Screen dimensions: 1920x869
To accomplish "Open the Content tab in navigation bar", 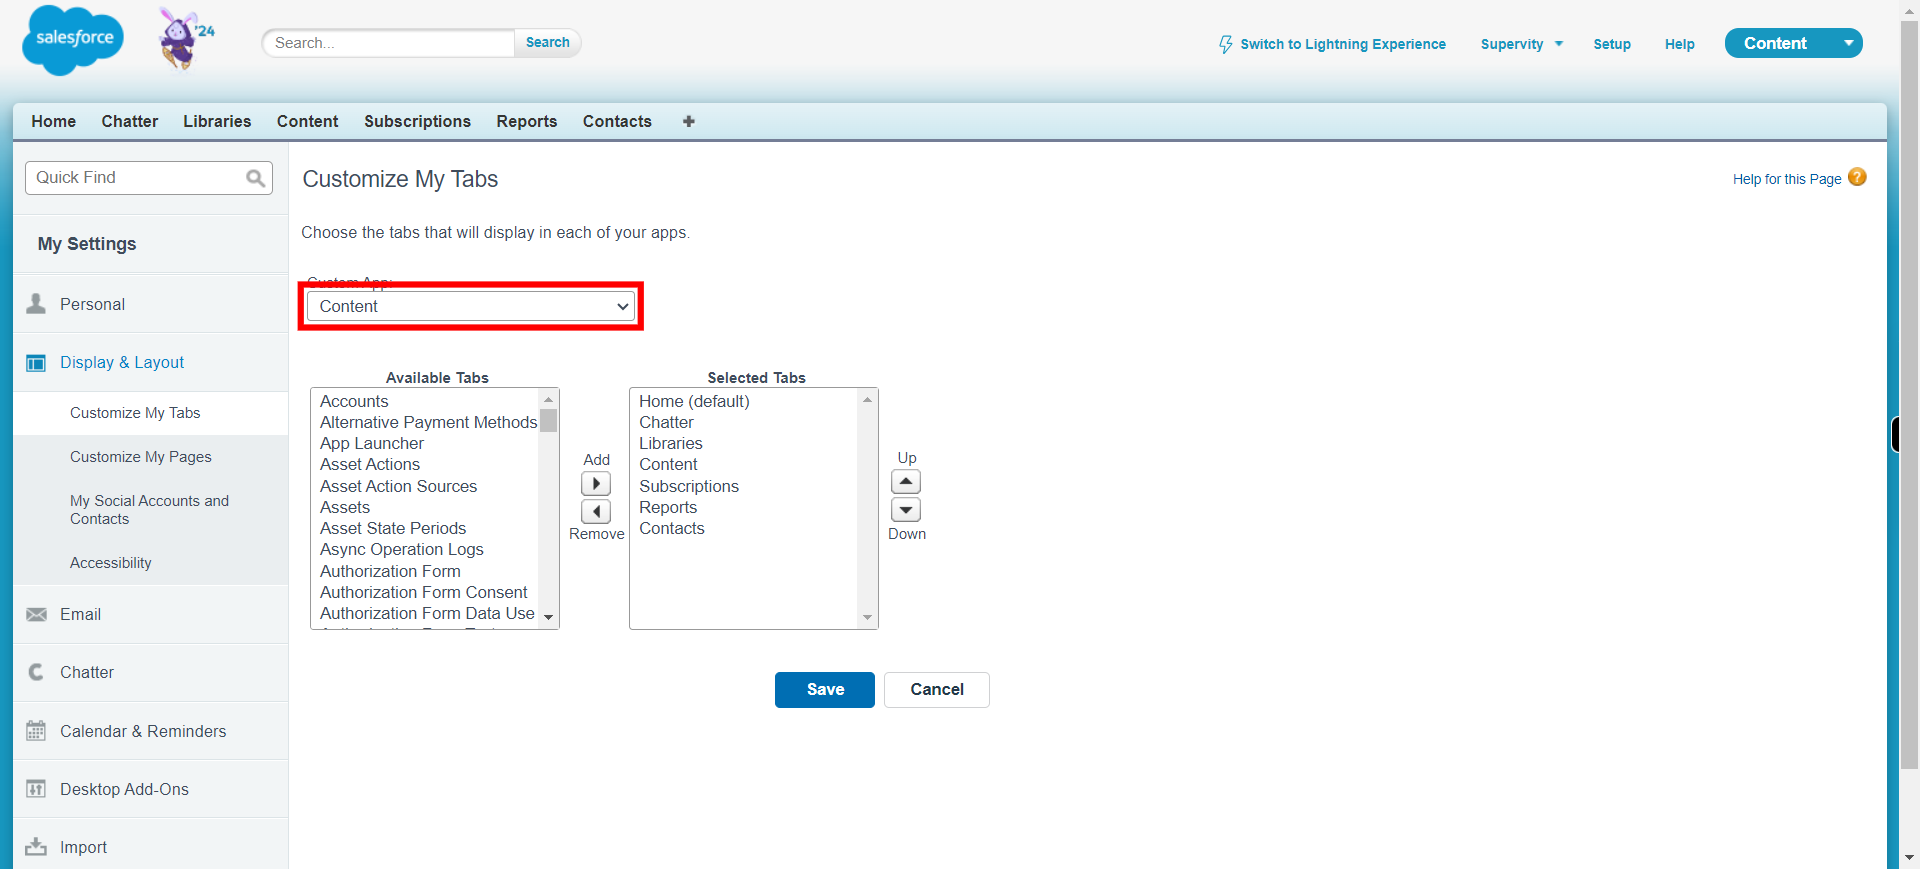I will (308, 121).
